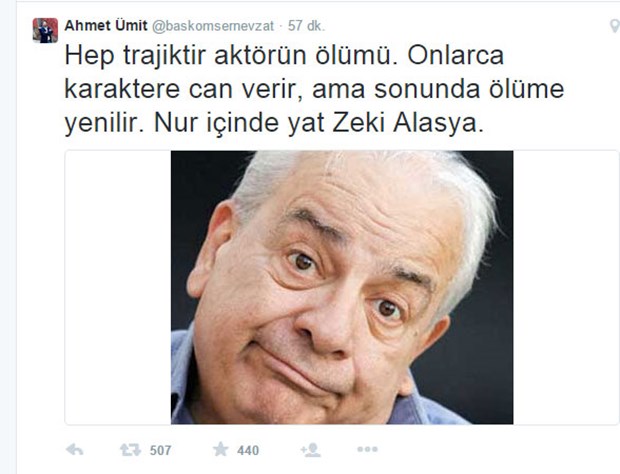Click white media card area right of the photo
620x474 pixels.
(565, 287)
